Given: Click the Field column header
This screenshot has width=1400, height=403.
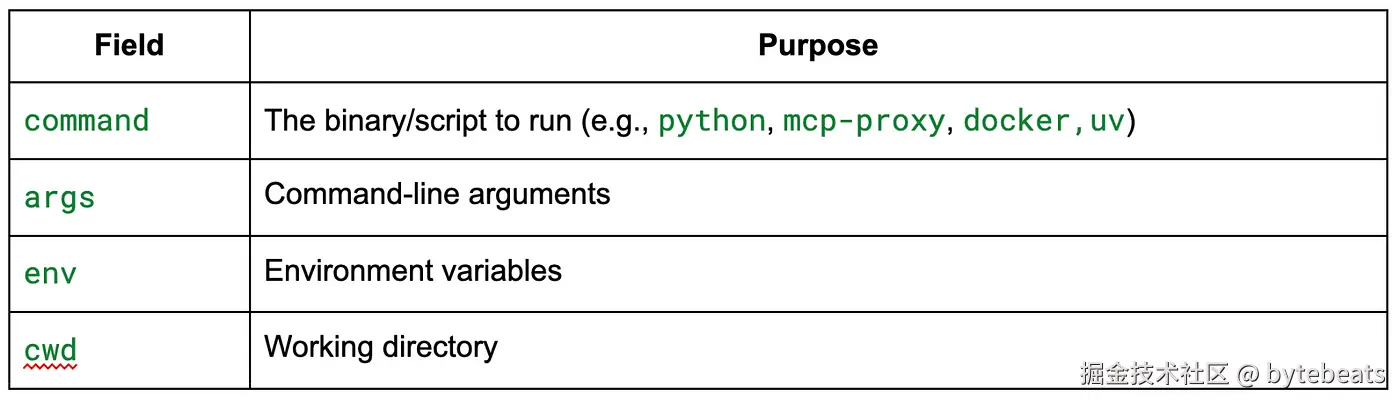Looking at the screenshot, I should 129,45.
